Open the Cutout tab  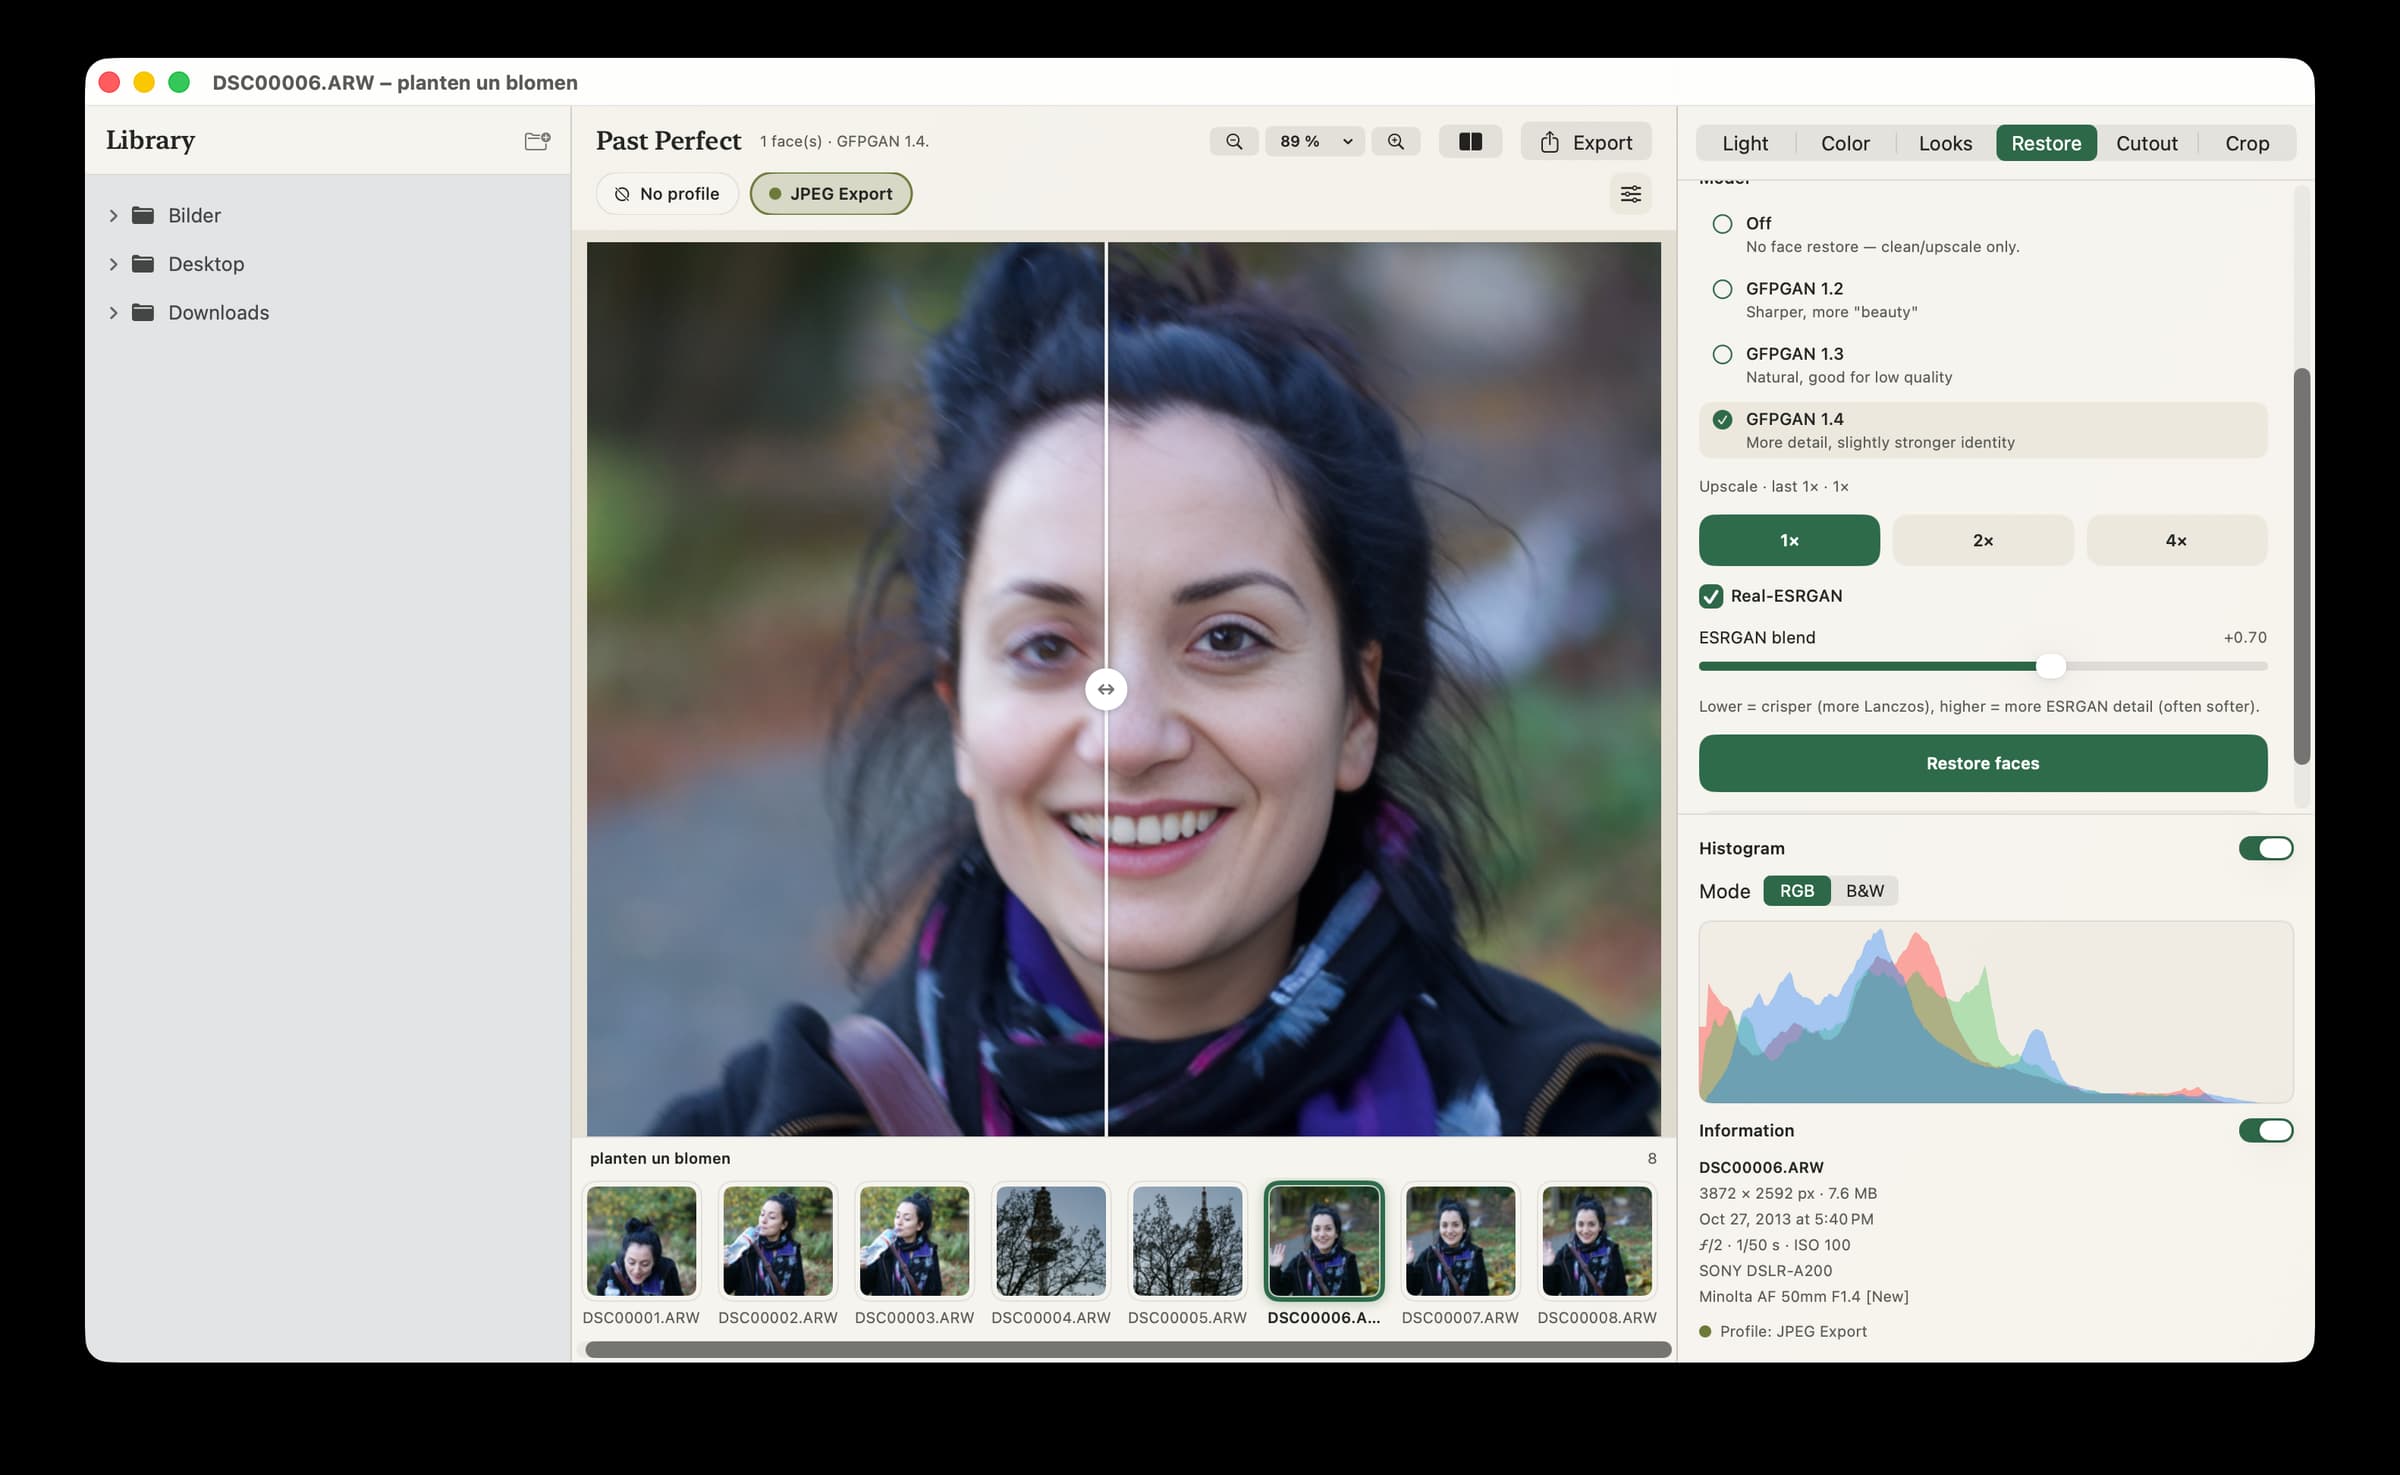point(2146,143)
